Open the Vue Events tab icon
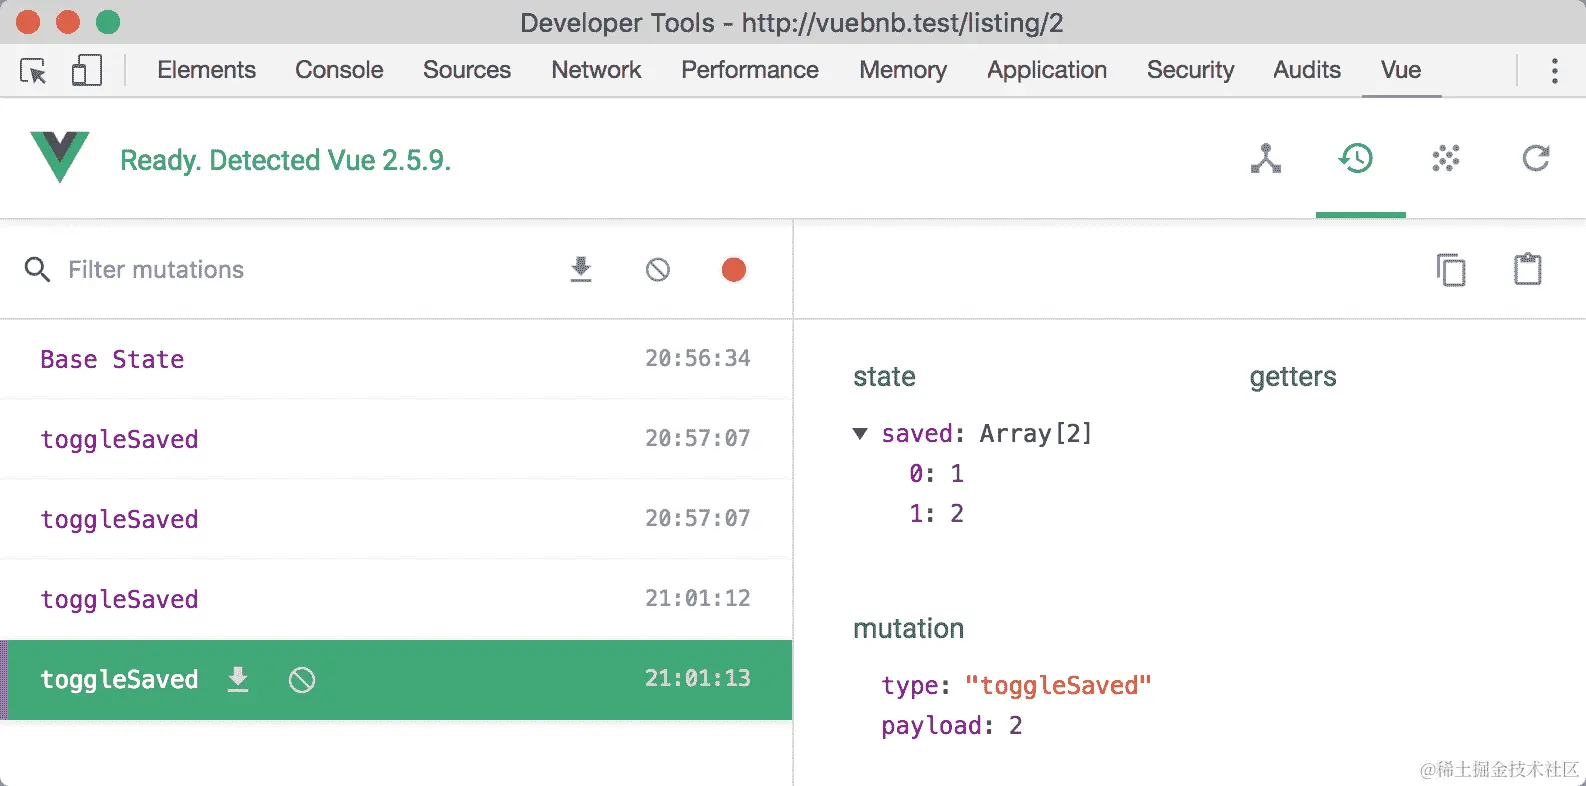This screenshot has width=1586, height=786. pos(1445,159)
